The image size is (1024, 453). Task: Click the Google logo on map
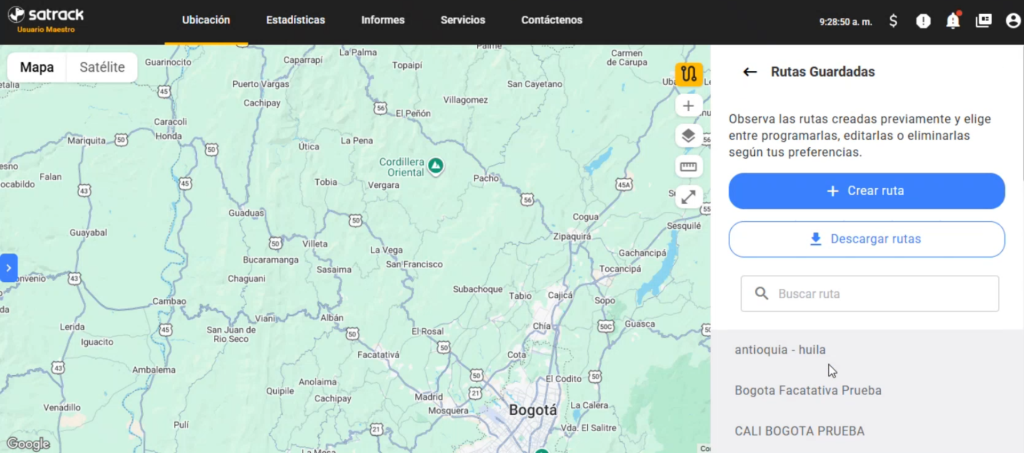pyautogui.click(x=27, y=444)
